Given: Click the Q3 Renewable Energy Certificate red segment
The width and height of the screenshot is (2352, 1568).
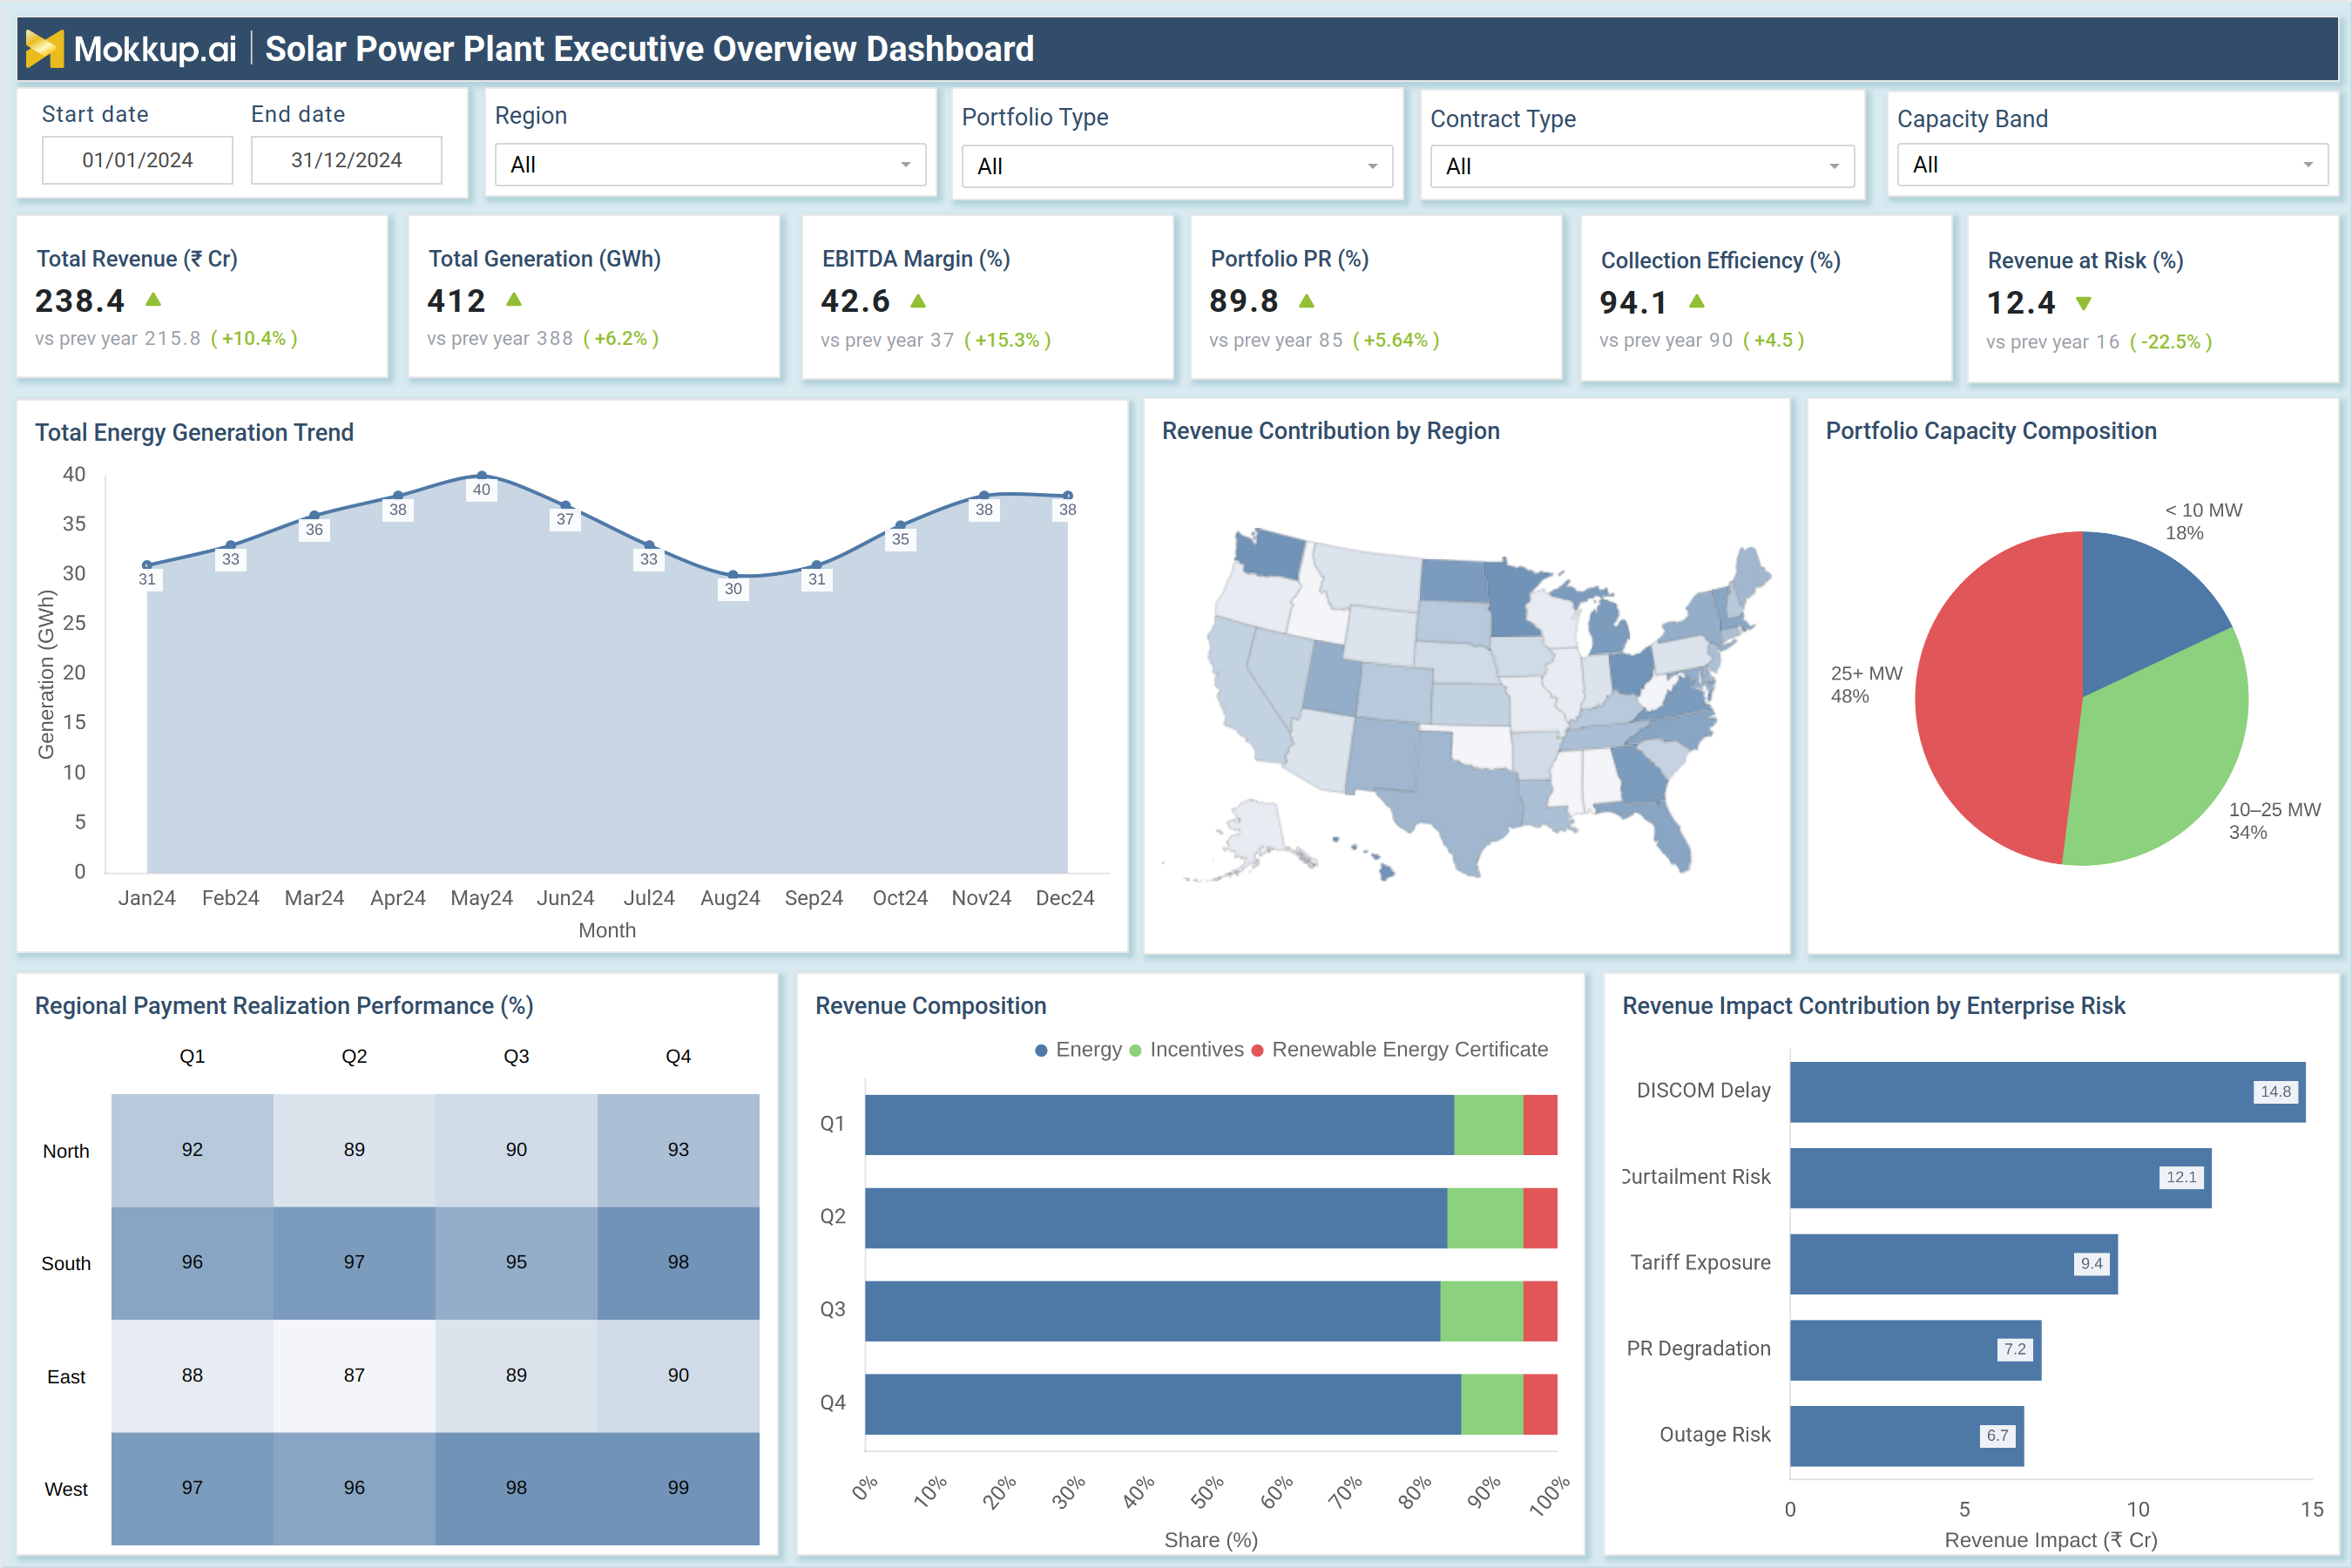Looking at the screenshot, I should point(1540,1311).
